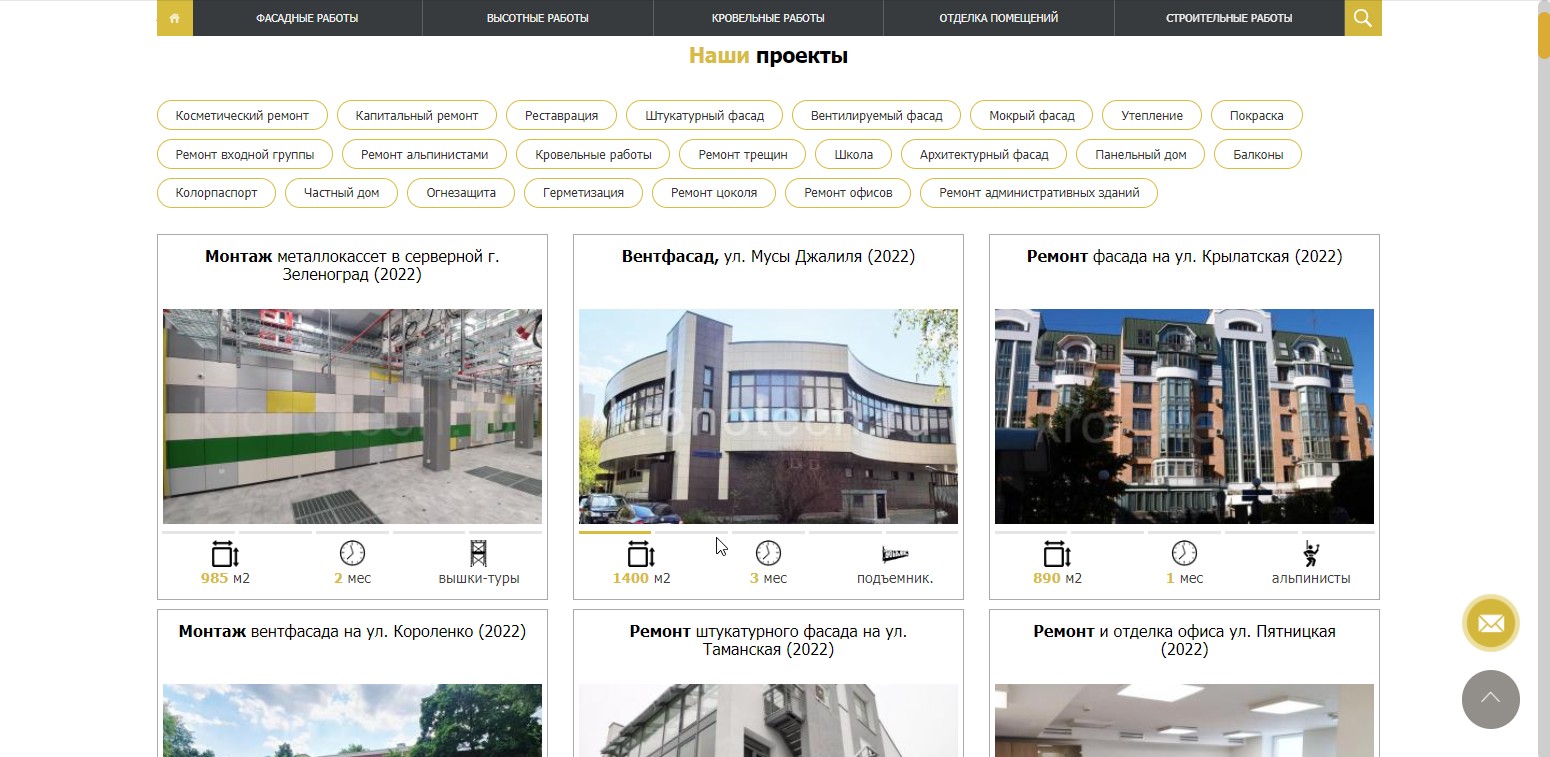This screenshot has height=757, width=1550.
Task: Filter by Частный дом
Action: click(341, 193)
